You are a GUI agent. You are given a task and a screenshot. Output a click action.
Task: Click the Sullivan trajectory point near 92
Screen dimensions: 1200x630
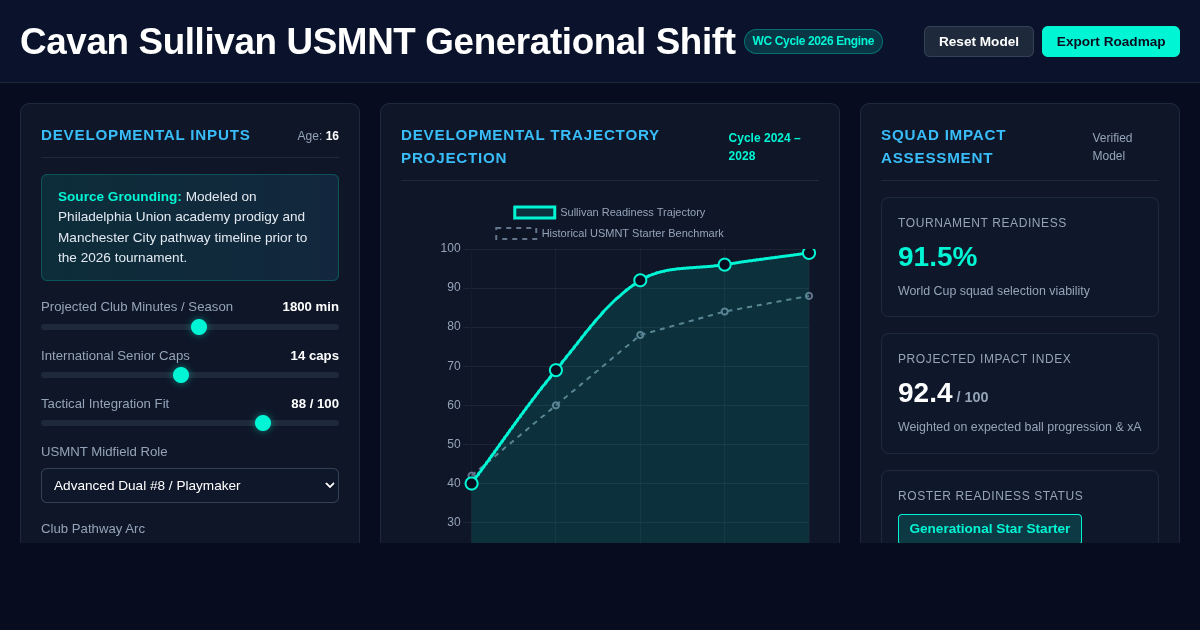coord(640,280)
